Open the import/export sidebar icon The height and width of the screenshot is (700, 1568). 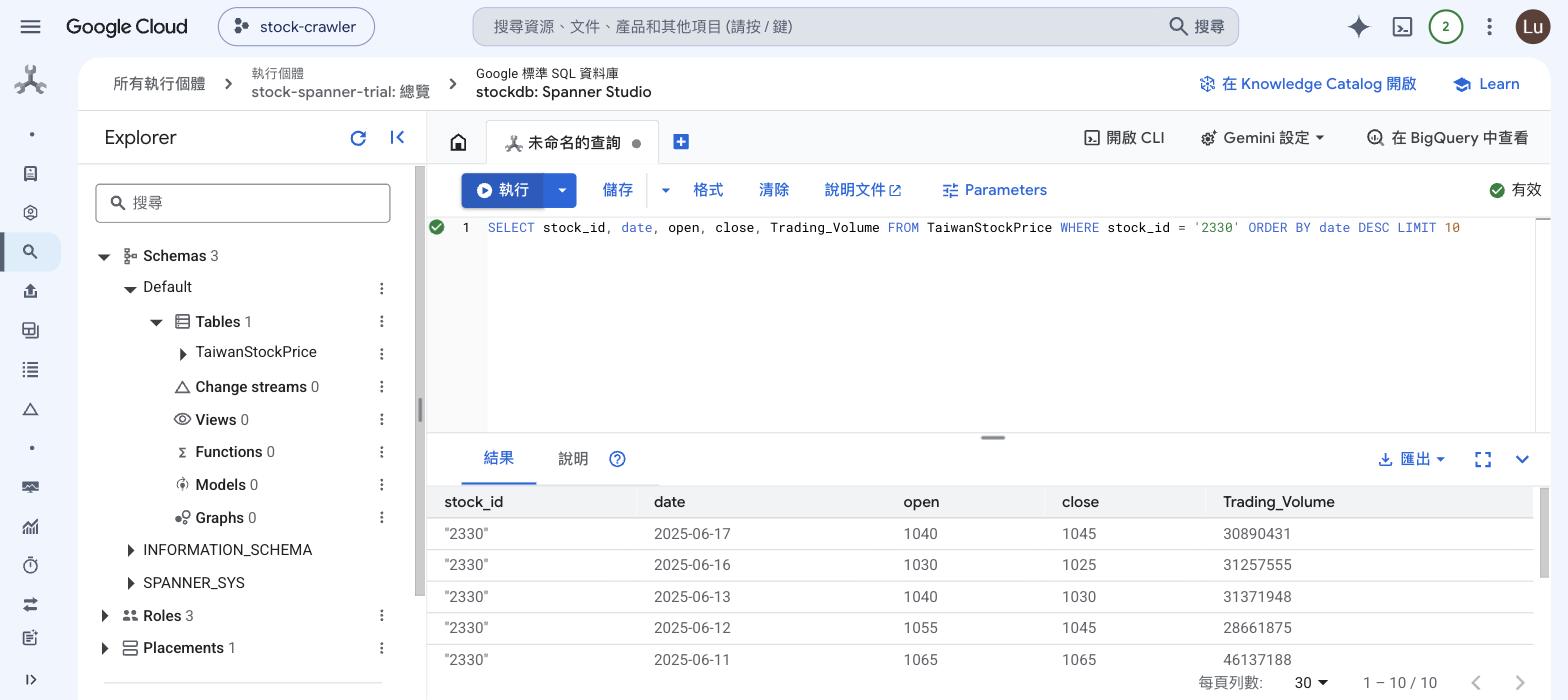30,291
